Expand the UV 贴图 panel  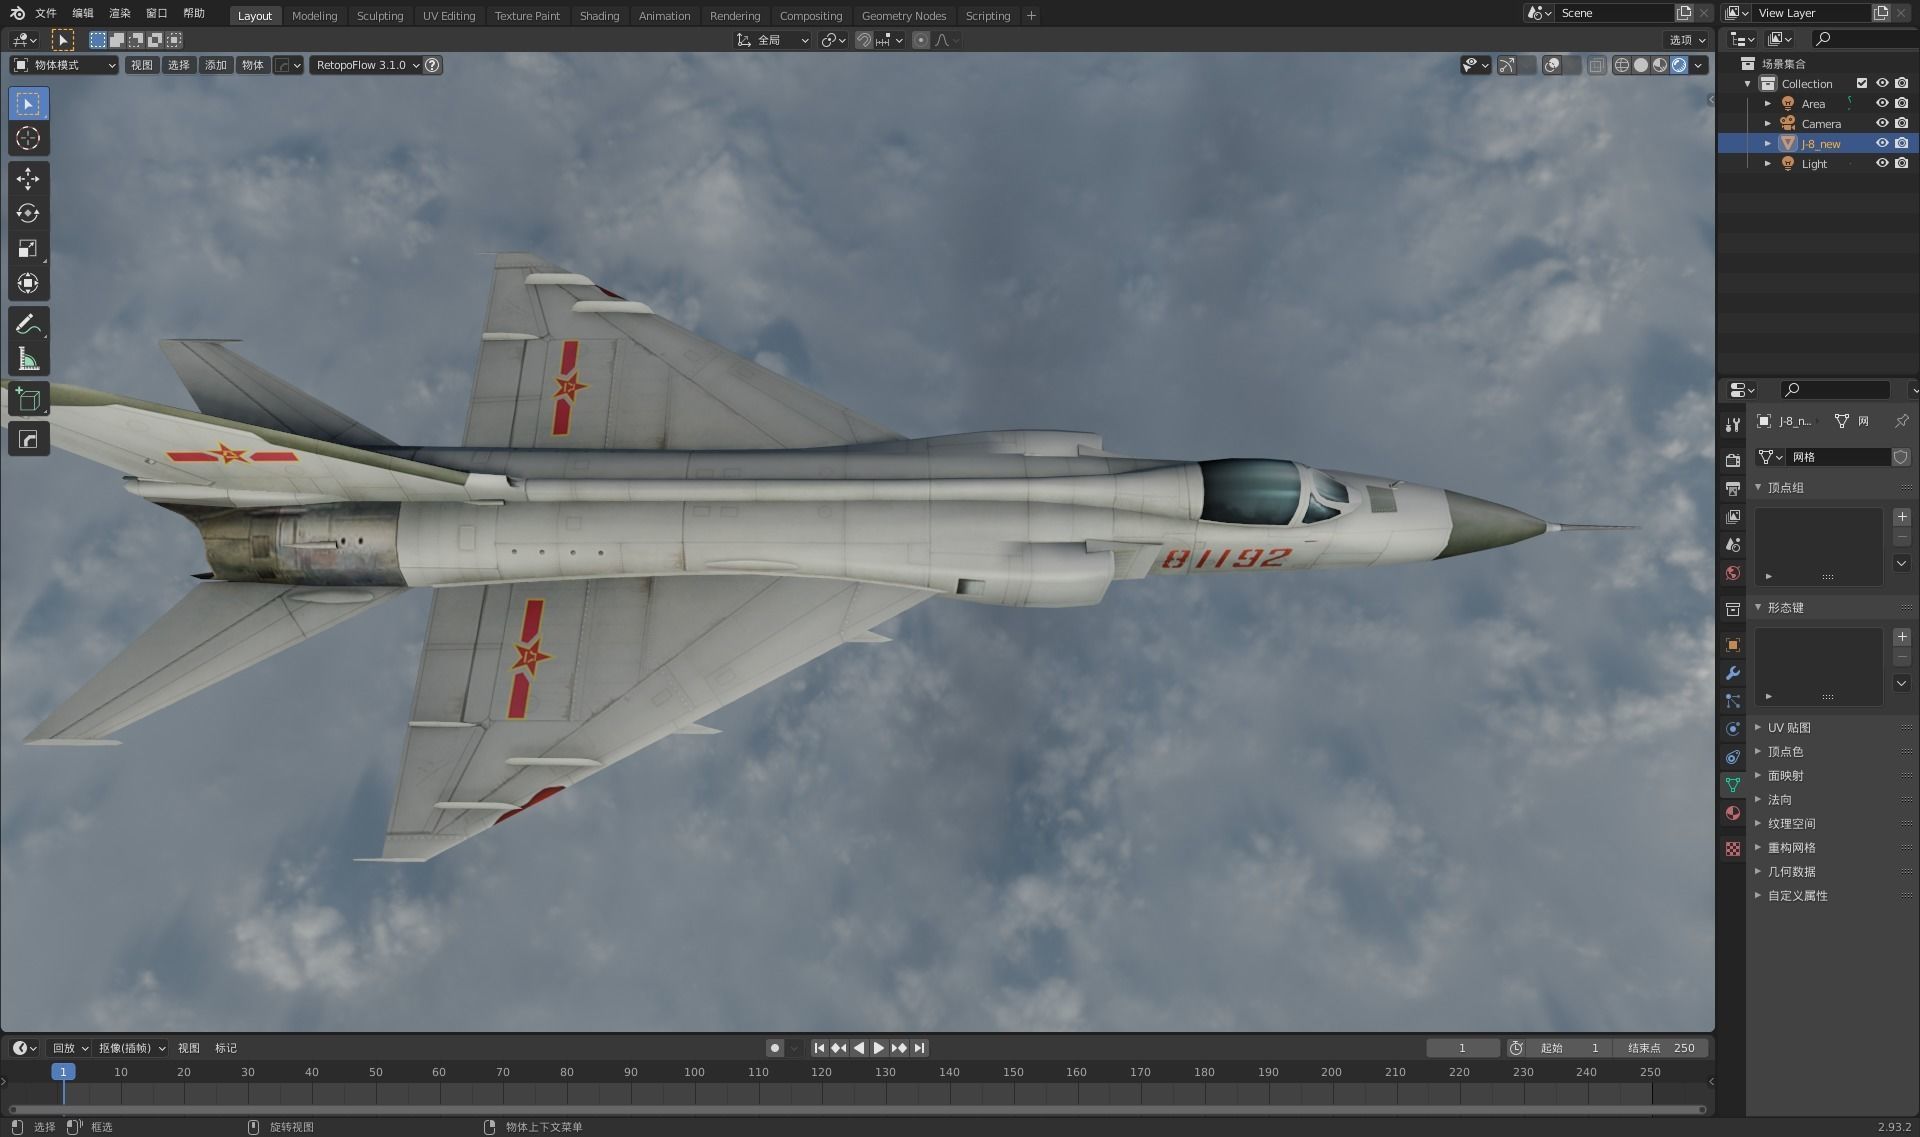click(1759, 727)
